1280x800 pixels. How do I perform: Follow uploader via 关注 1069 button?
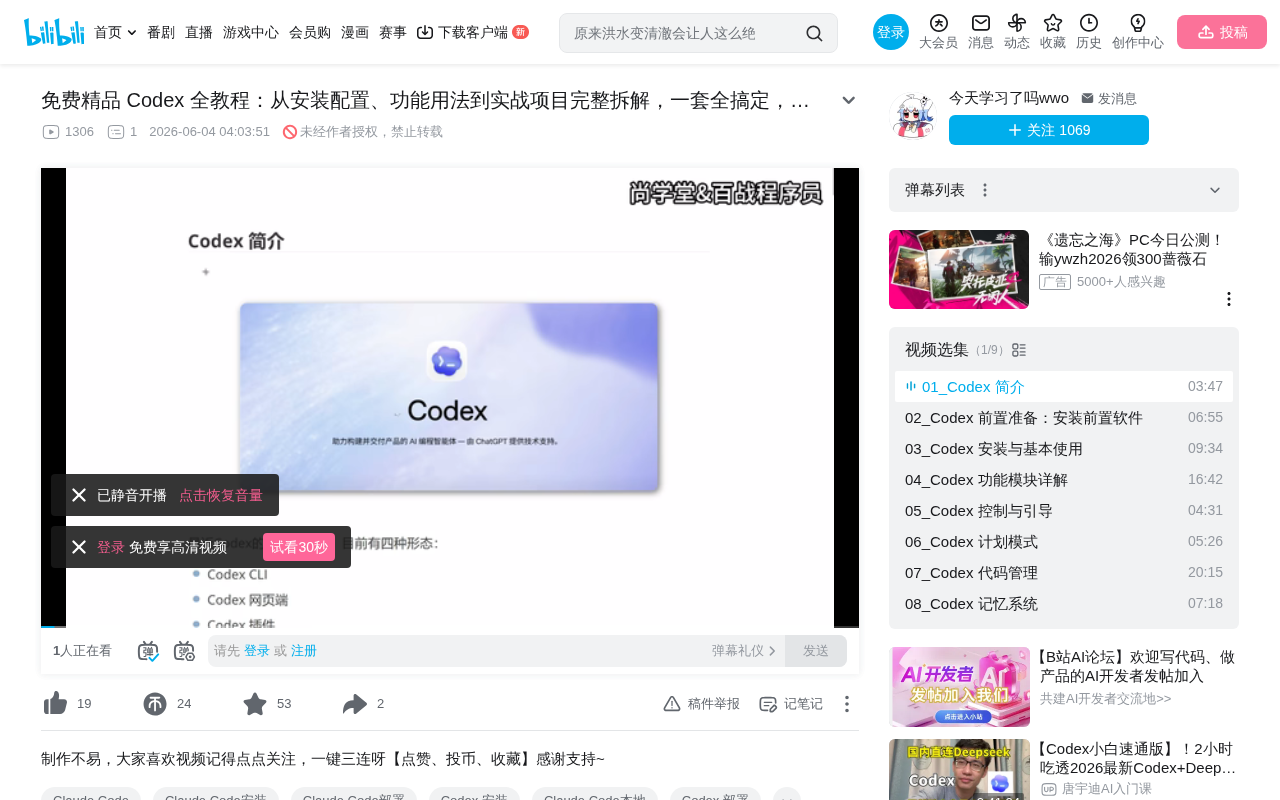(x=1049, y=130)
